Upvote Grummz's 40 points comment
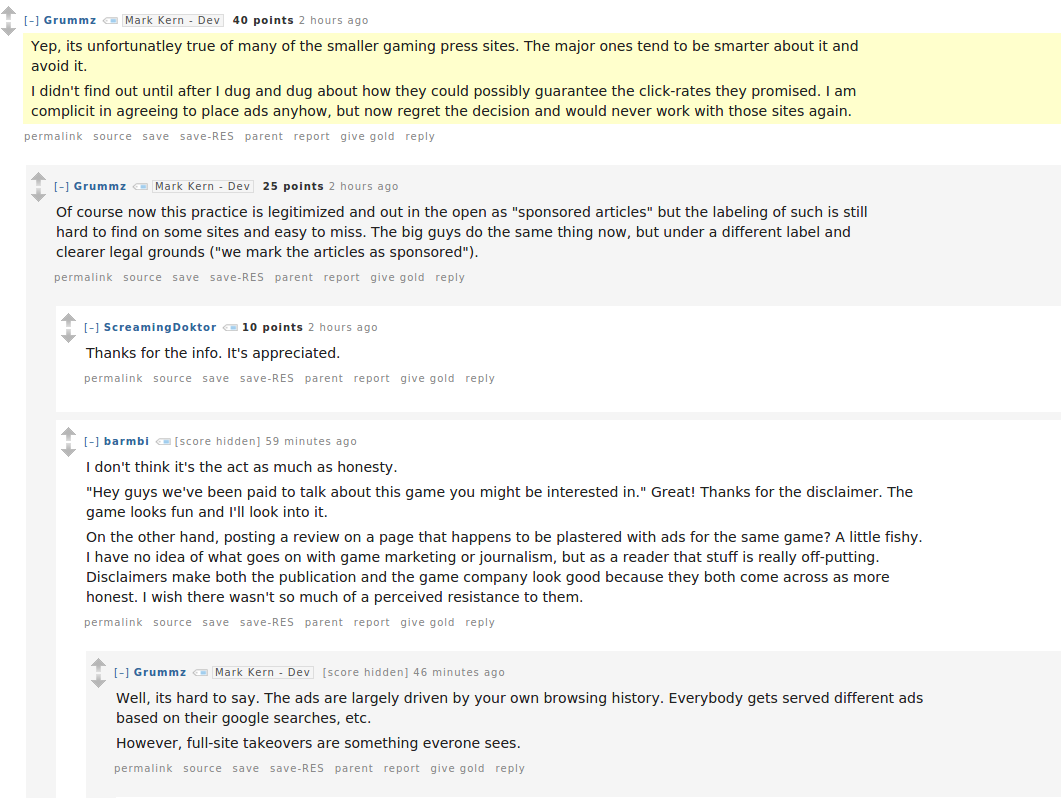 [9, 13]
